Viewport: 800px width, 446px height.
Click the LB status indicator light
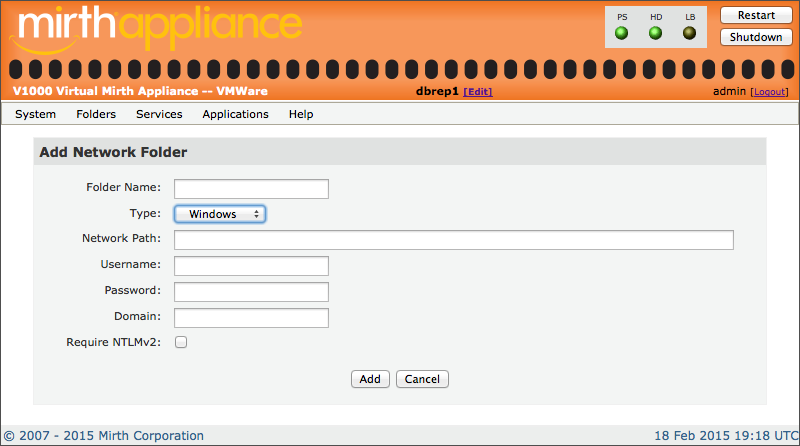point(689,33)
